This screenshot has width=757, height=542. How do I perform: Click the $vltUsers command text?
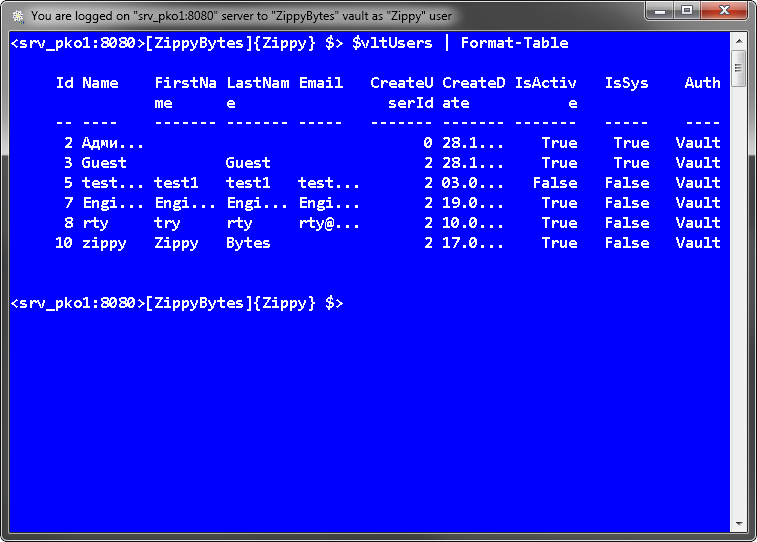point(392,43)
